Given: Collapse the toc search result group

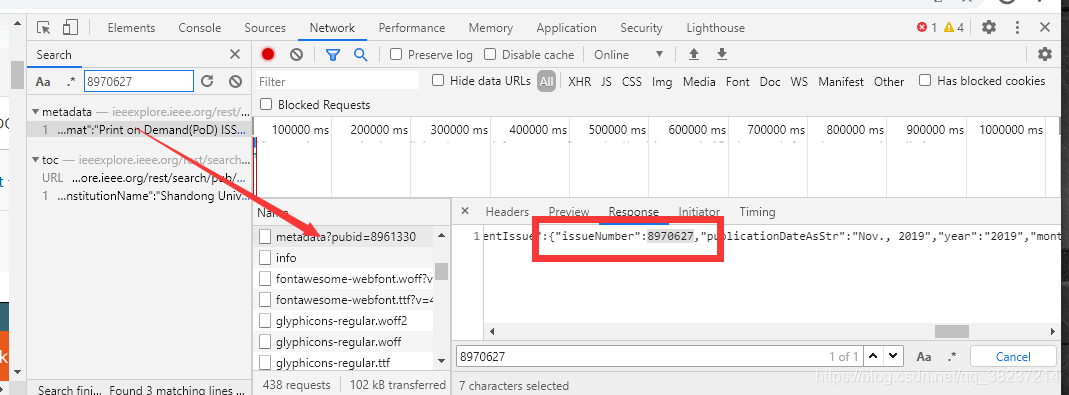Looking at the screenshot, I should point(35,160).
